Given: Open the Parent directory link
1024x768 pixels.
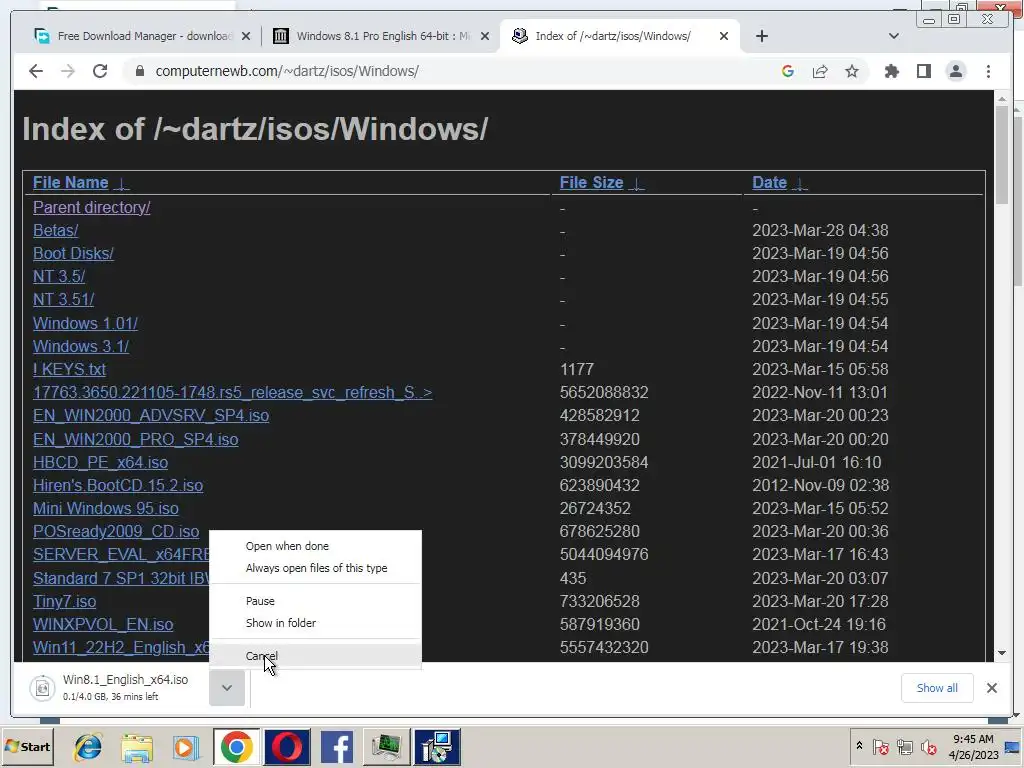Looking at the screenshot, I should click(91, 207).
